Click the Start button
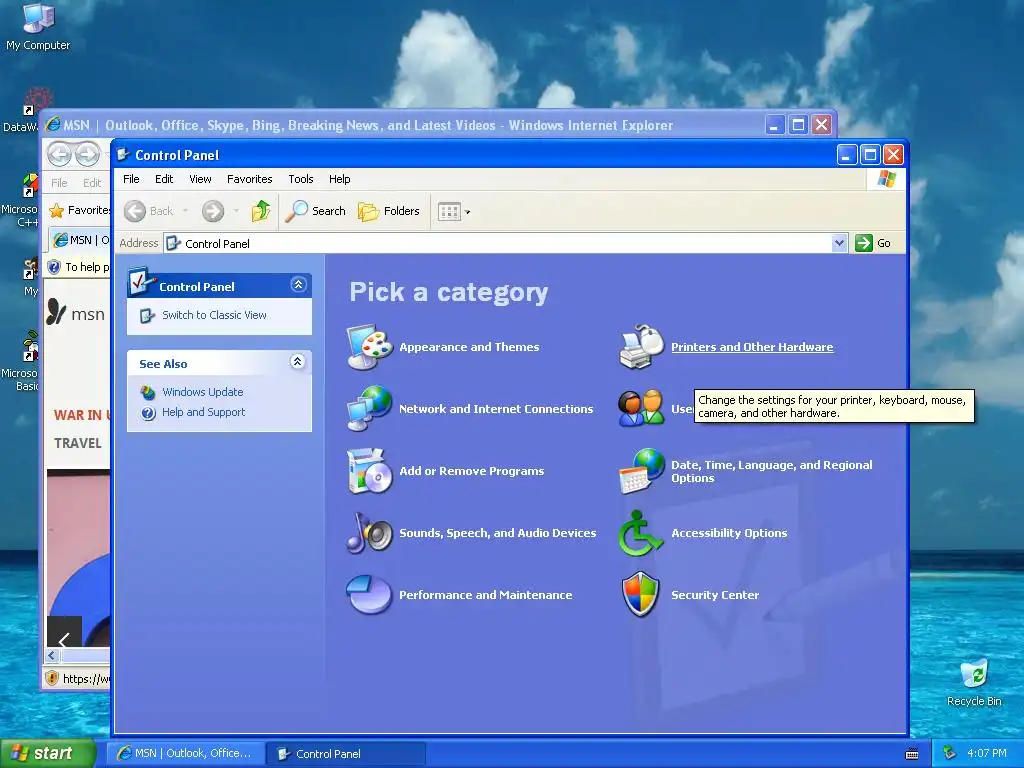Image resolution: width=1024 pixels, height=768 pixels. (x=47, y=754)
